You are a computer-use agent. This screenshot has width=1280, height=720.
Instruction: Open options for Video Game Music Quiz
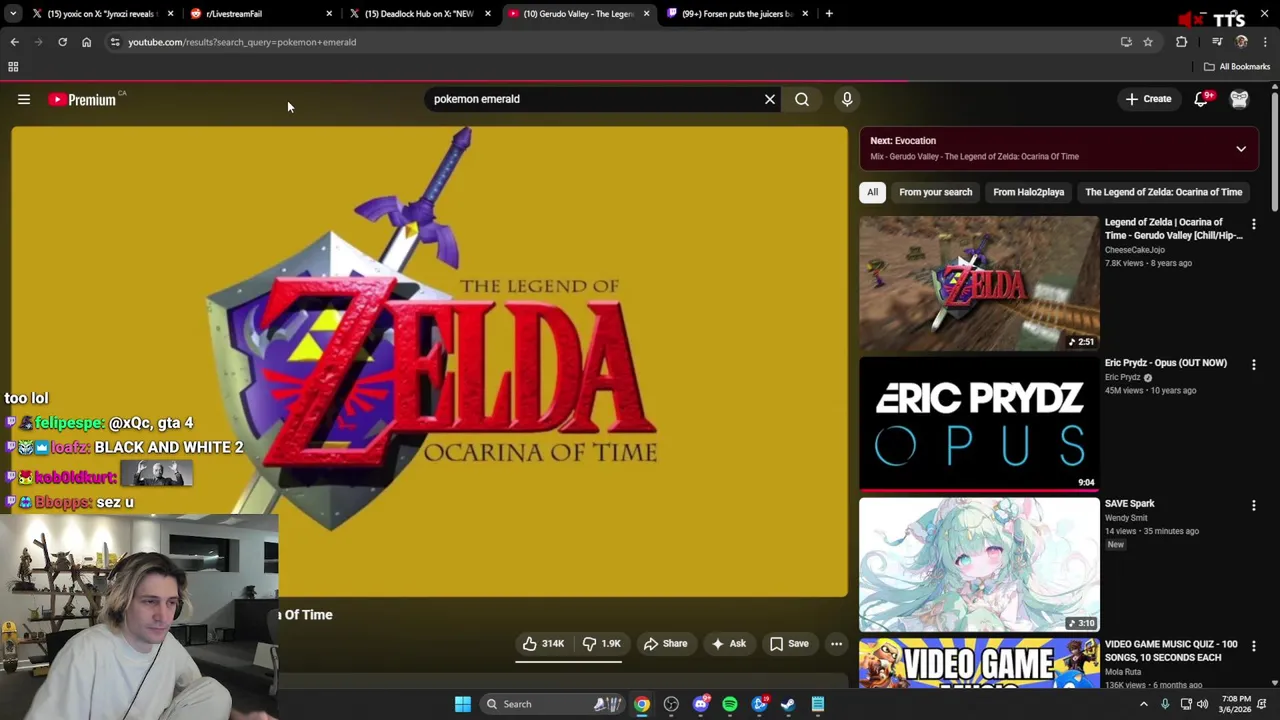pos(1254,647)
